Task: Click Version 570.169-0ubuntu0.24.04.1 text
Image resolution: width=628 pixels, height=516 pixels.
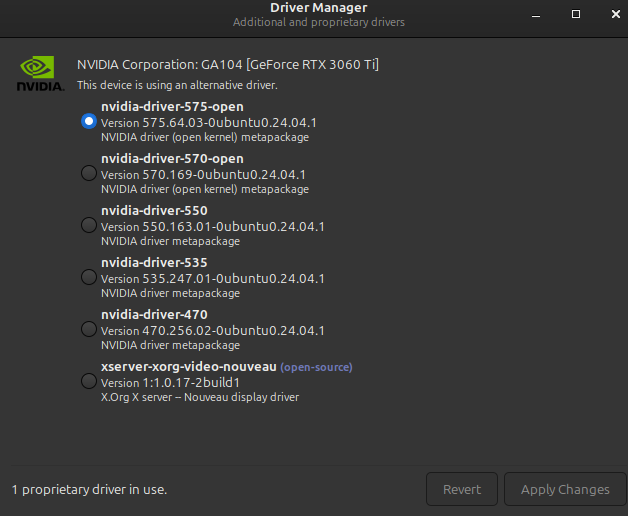Action: click(203, 175)
